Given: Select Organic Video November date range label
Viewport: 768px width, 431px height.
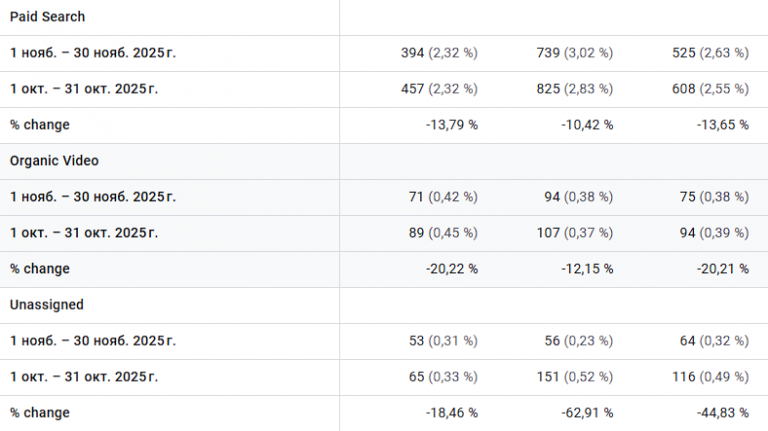Looking at the screenshot, I should [x=93, y=197].
